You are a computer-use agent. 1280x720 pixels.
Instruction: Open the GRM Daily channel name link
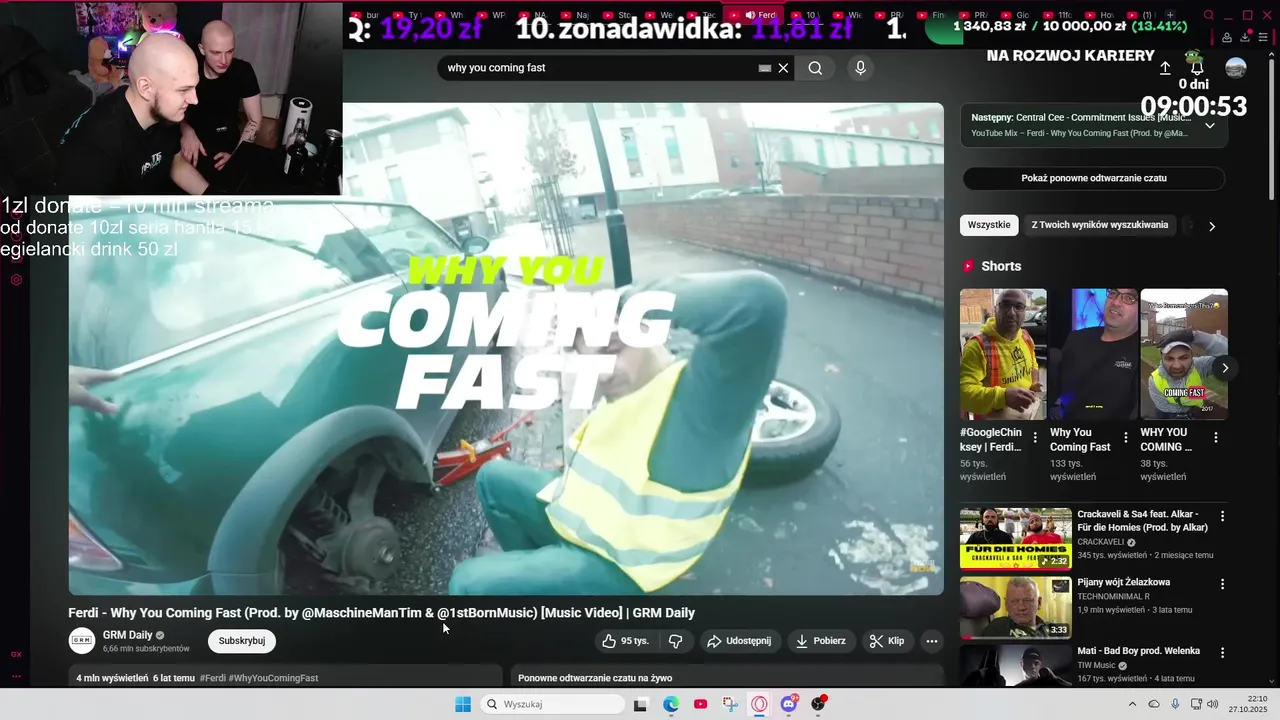click(128, 635)
